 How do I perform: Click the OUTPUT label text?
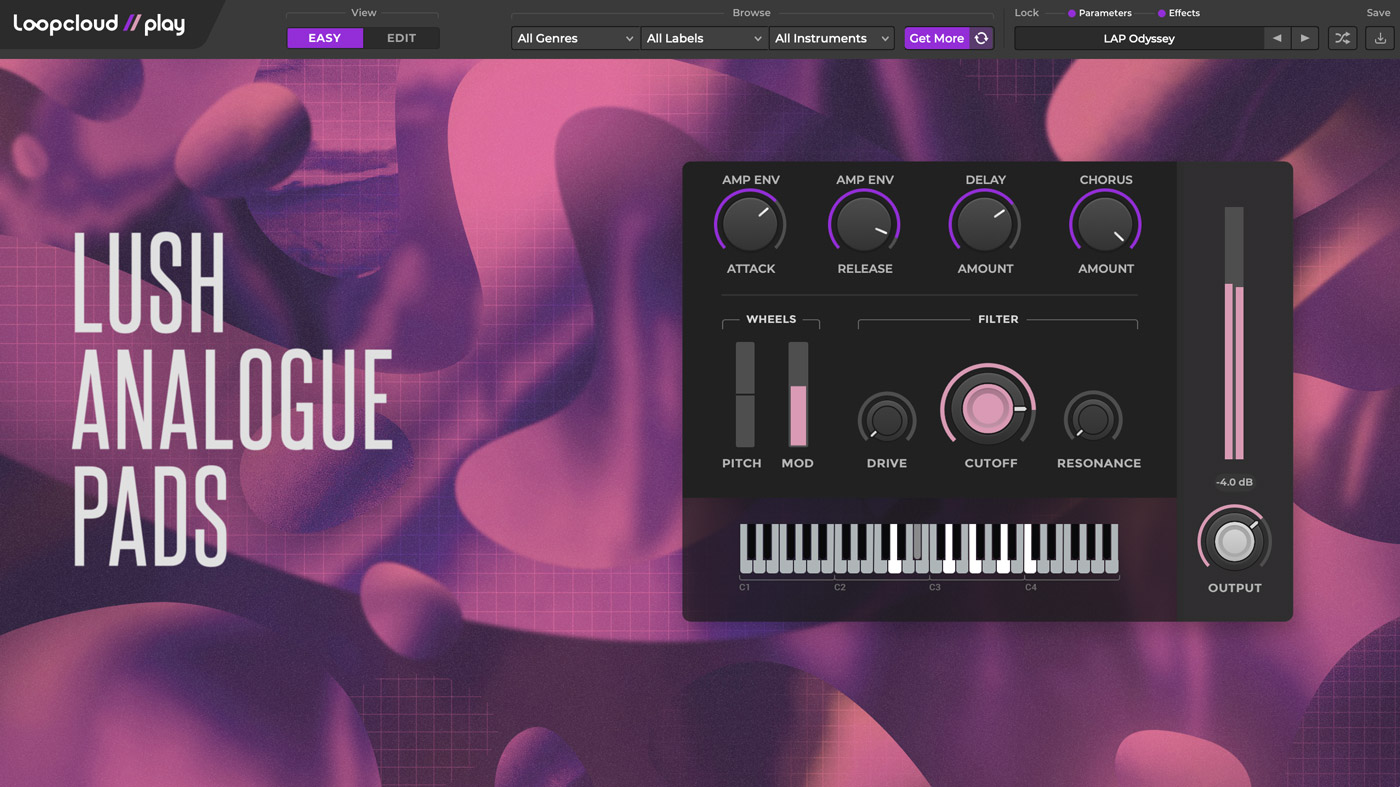point(1235,588)
